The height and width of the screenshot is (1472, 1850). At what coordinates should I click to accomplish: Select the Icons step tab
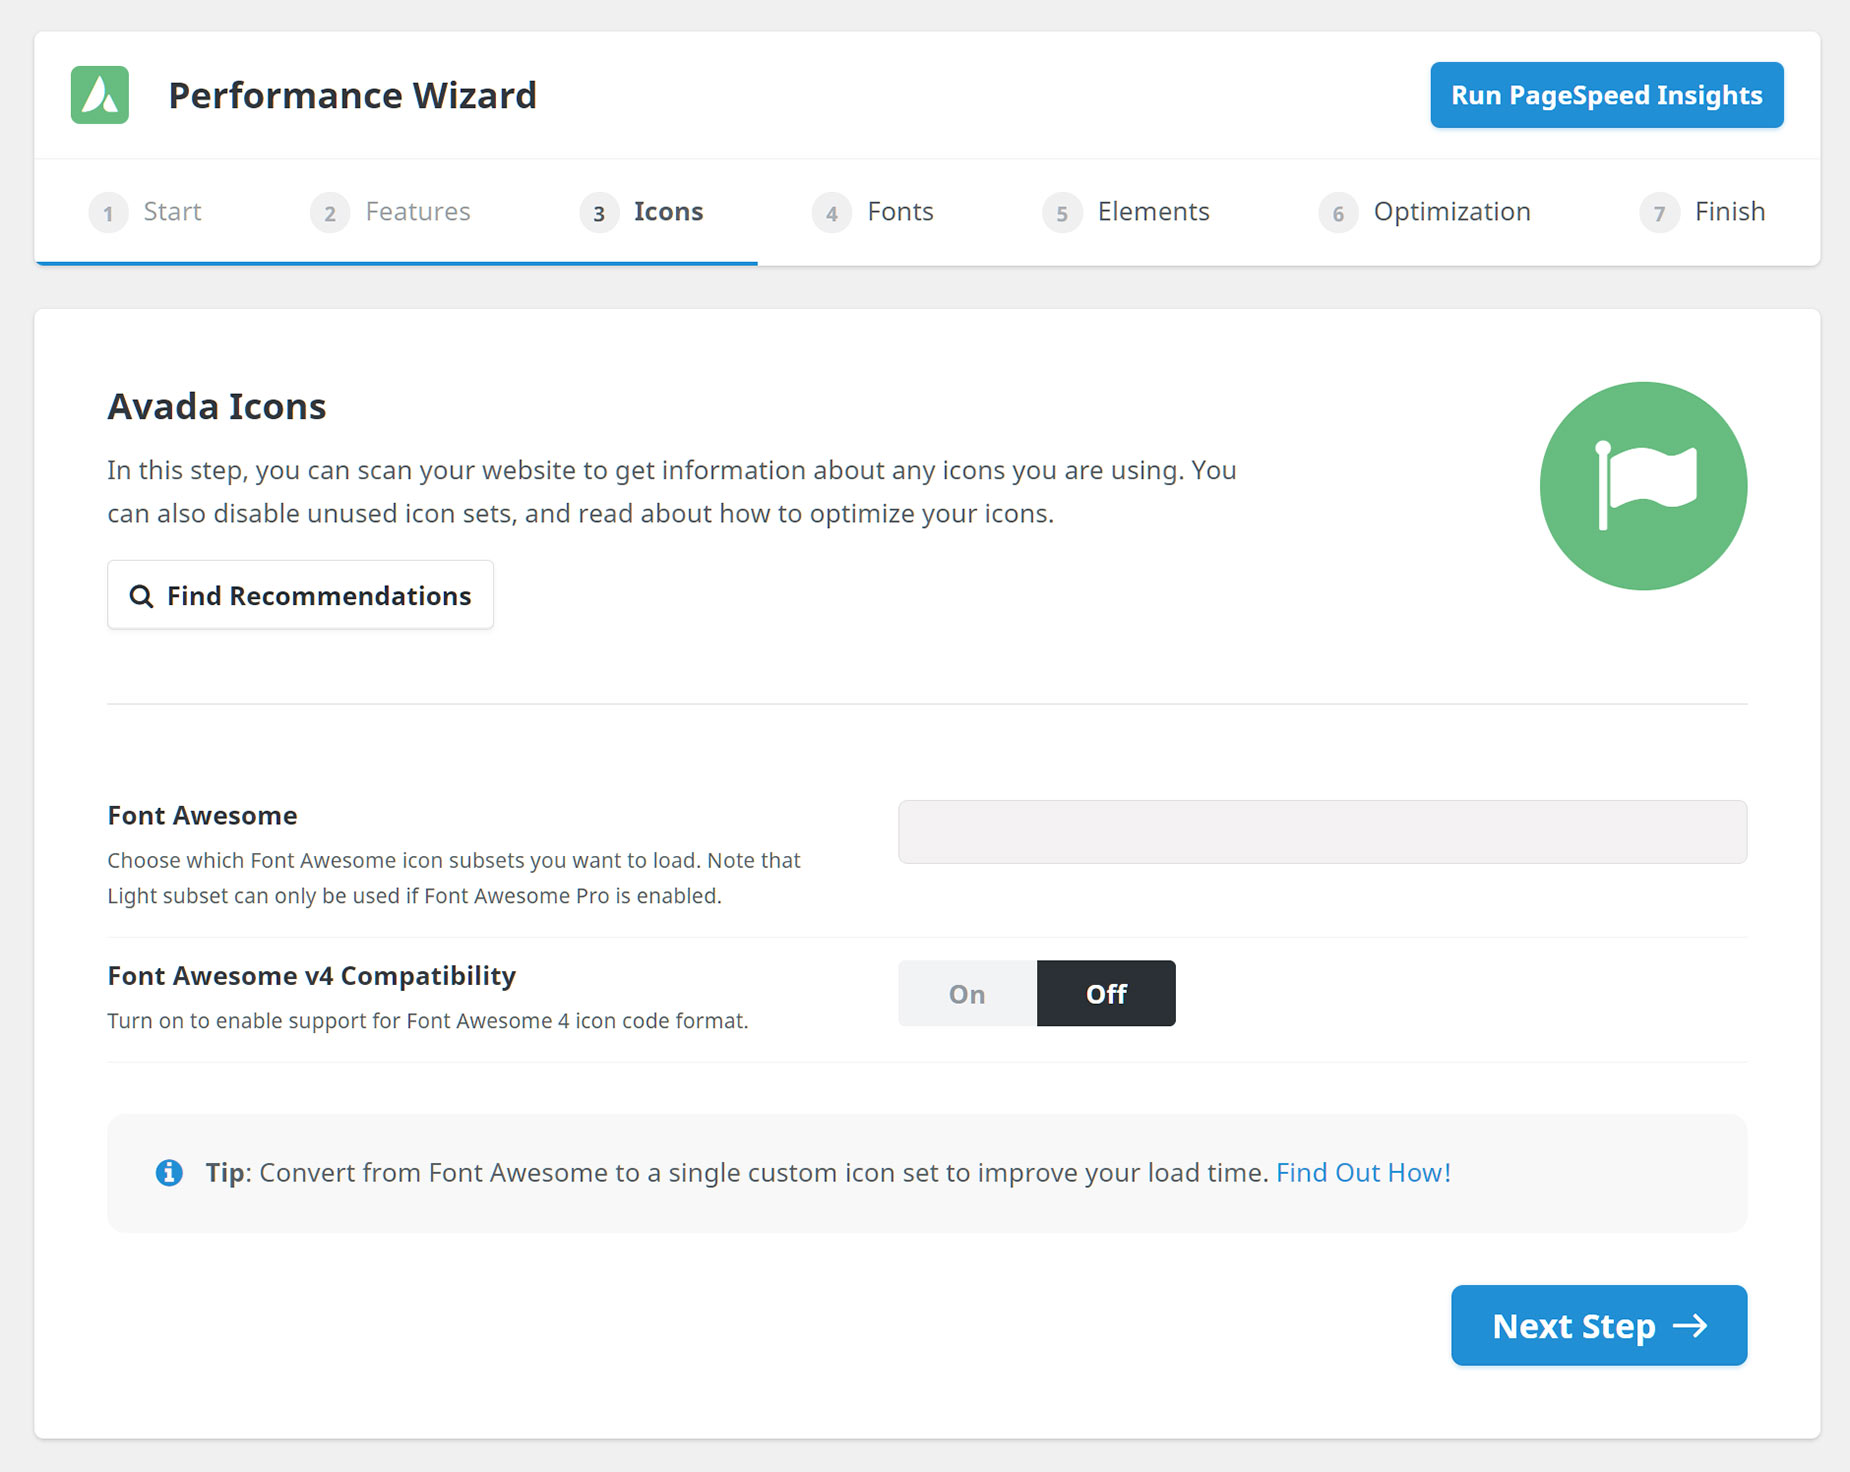pyautogui.click(x=642, y=212)
